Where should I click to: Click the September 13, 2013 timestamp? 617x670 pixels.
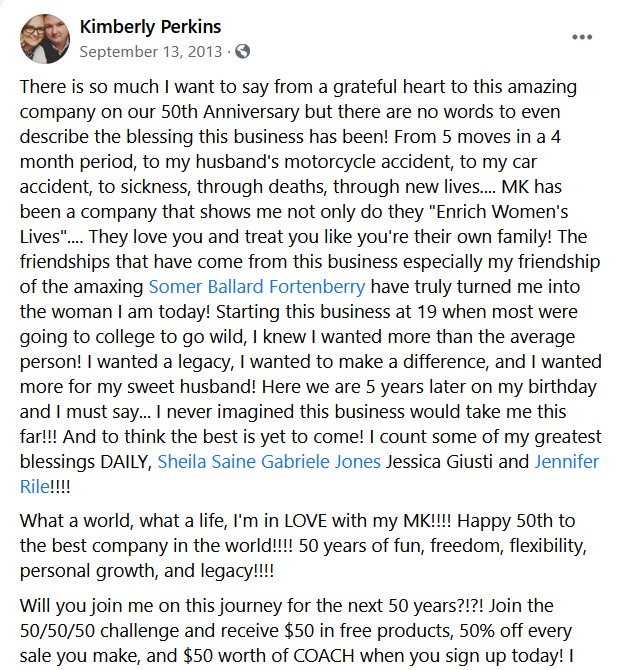(151, 51)
